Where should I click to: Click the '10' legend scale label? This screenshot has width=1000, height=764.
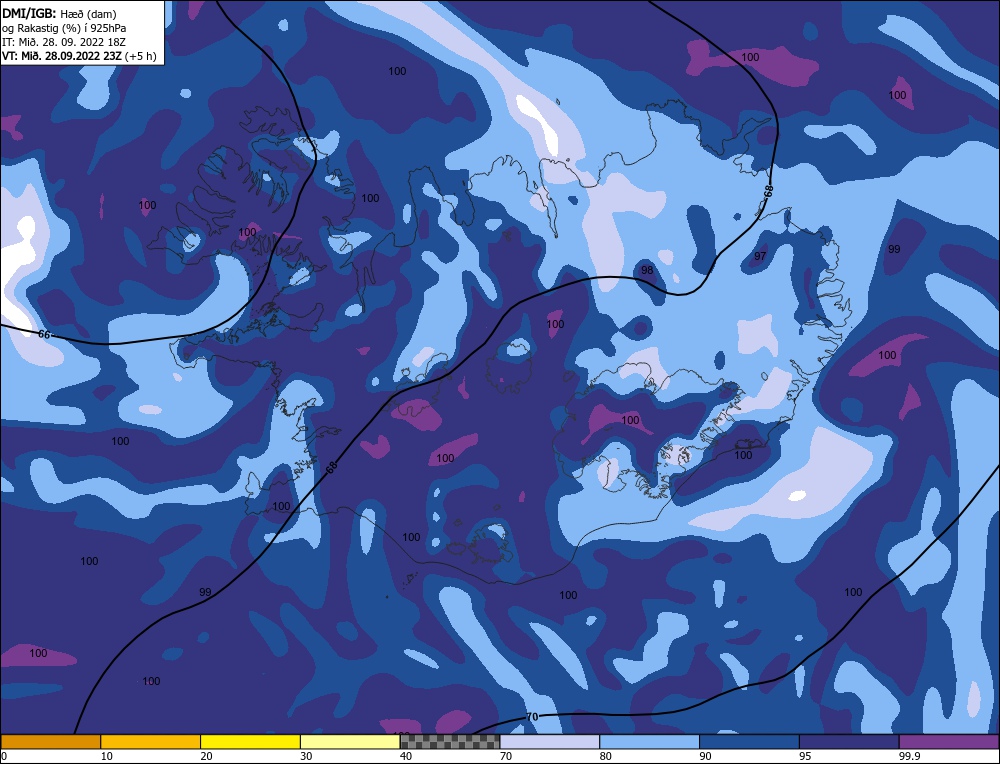[x=107, y=756]
